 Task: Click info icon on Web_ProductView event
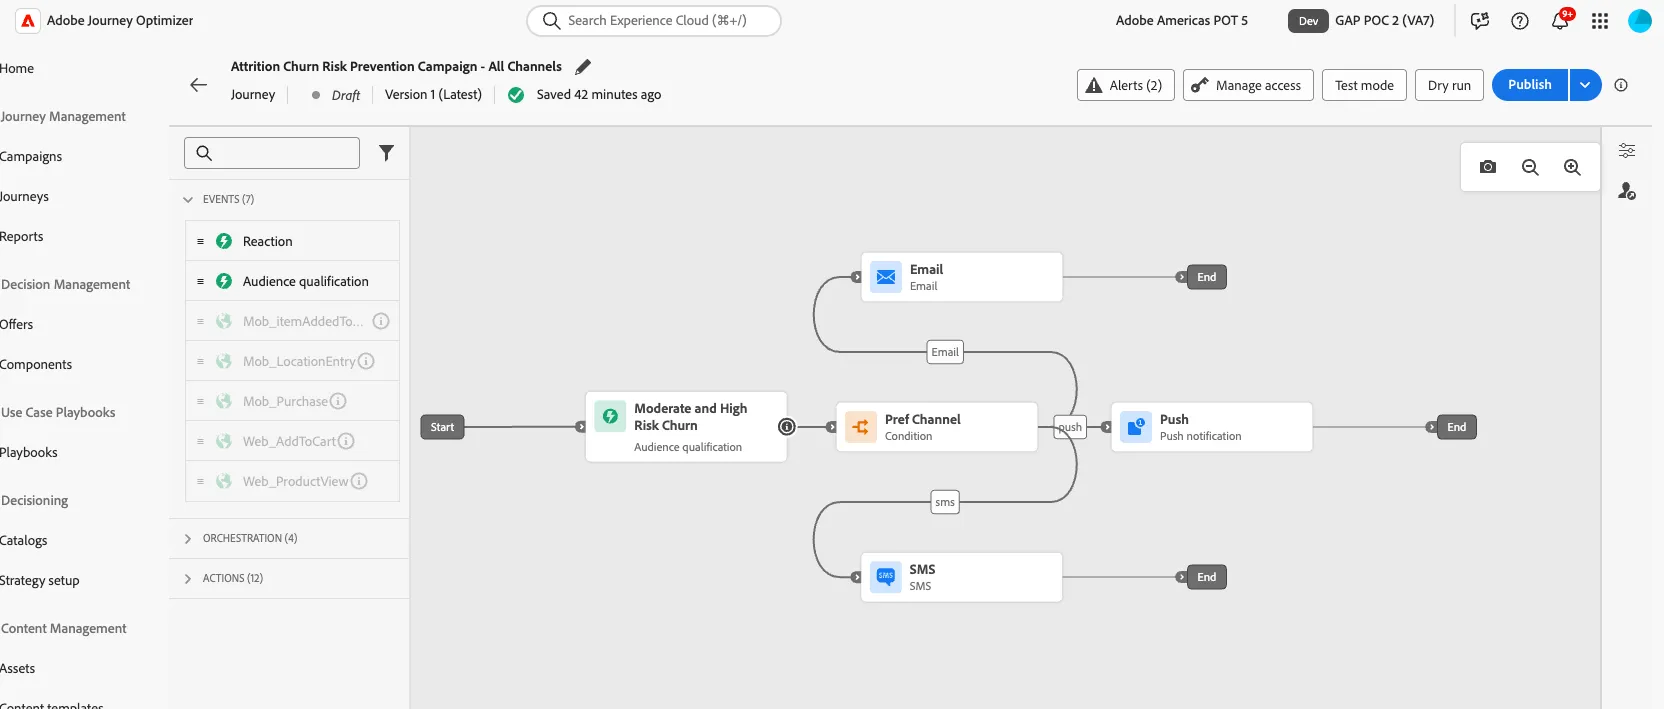point(359,481)
